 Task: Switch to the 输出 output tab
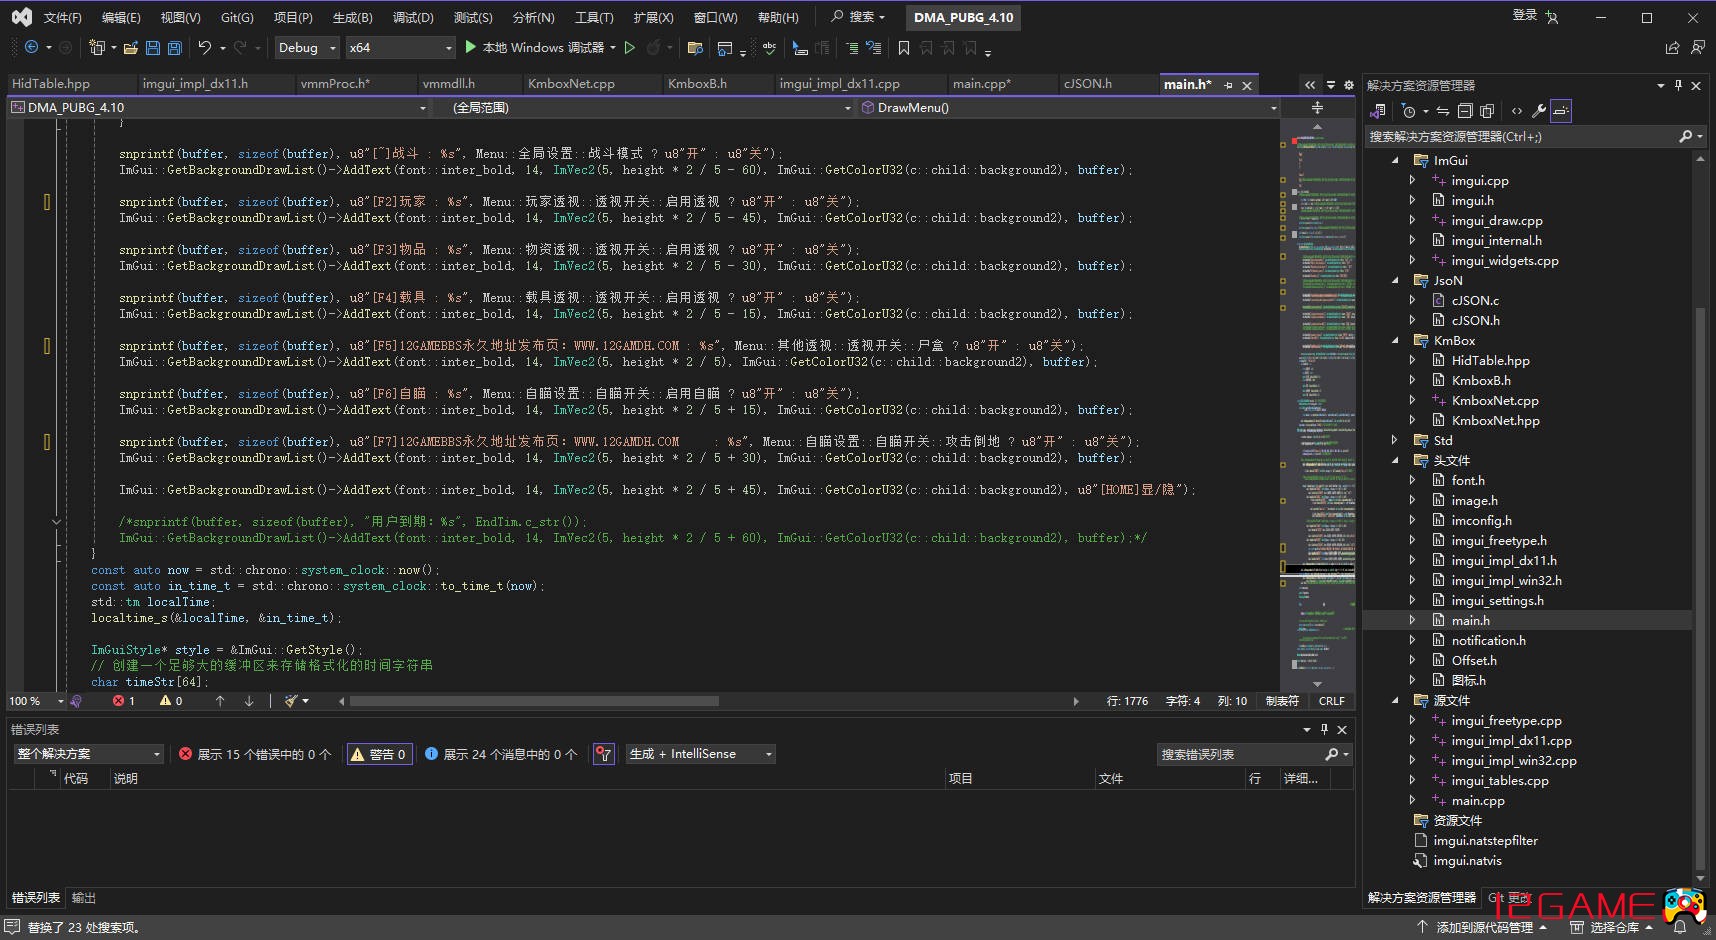click(x=84, y=898)
